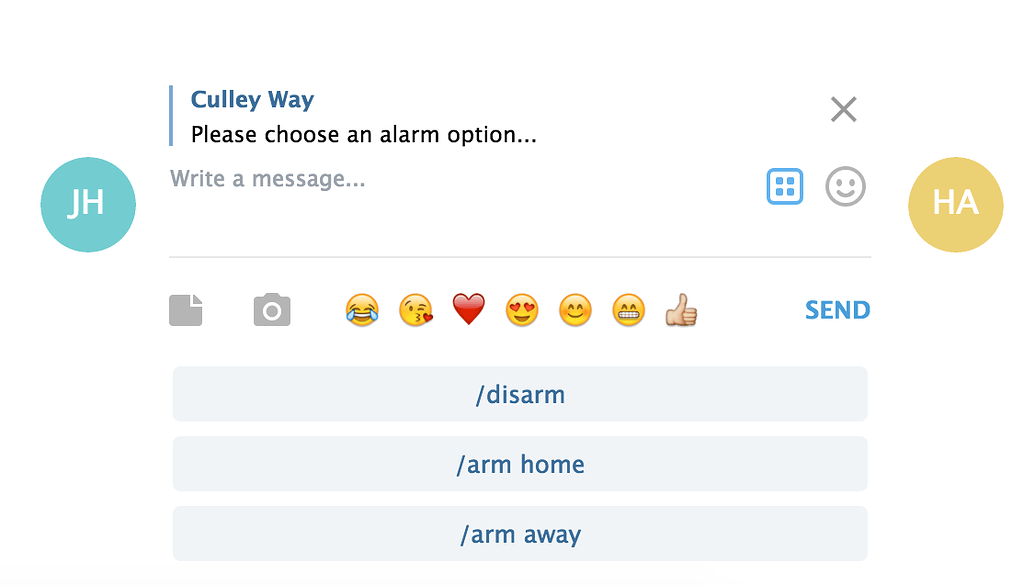Insert the grinning emoji shortcut
The height and width of the screenshot is (585, 1035).
(x=628, y=310)
